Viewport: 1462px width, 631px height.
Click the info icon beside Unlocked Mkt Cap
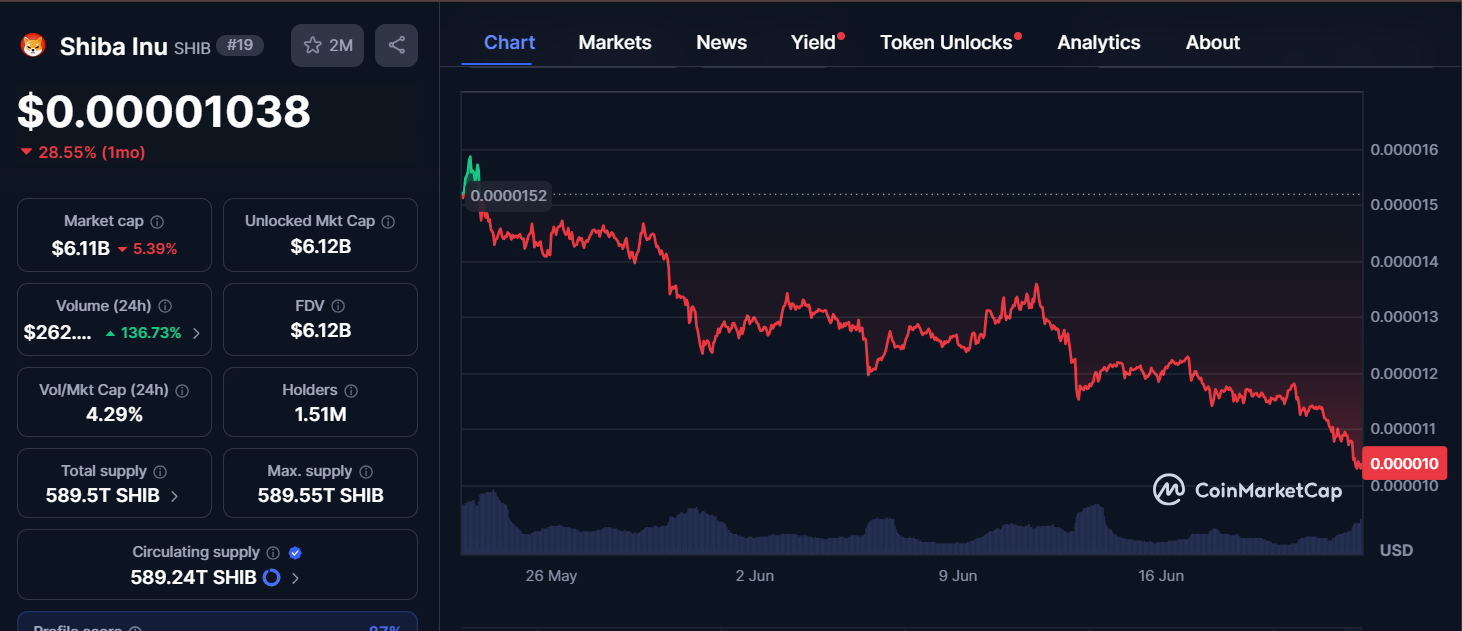click(388, 221)
